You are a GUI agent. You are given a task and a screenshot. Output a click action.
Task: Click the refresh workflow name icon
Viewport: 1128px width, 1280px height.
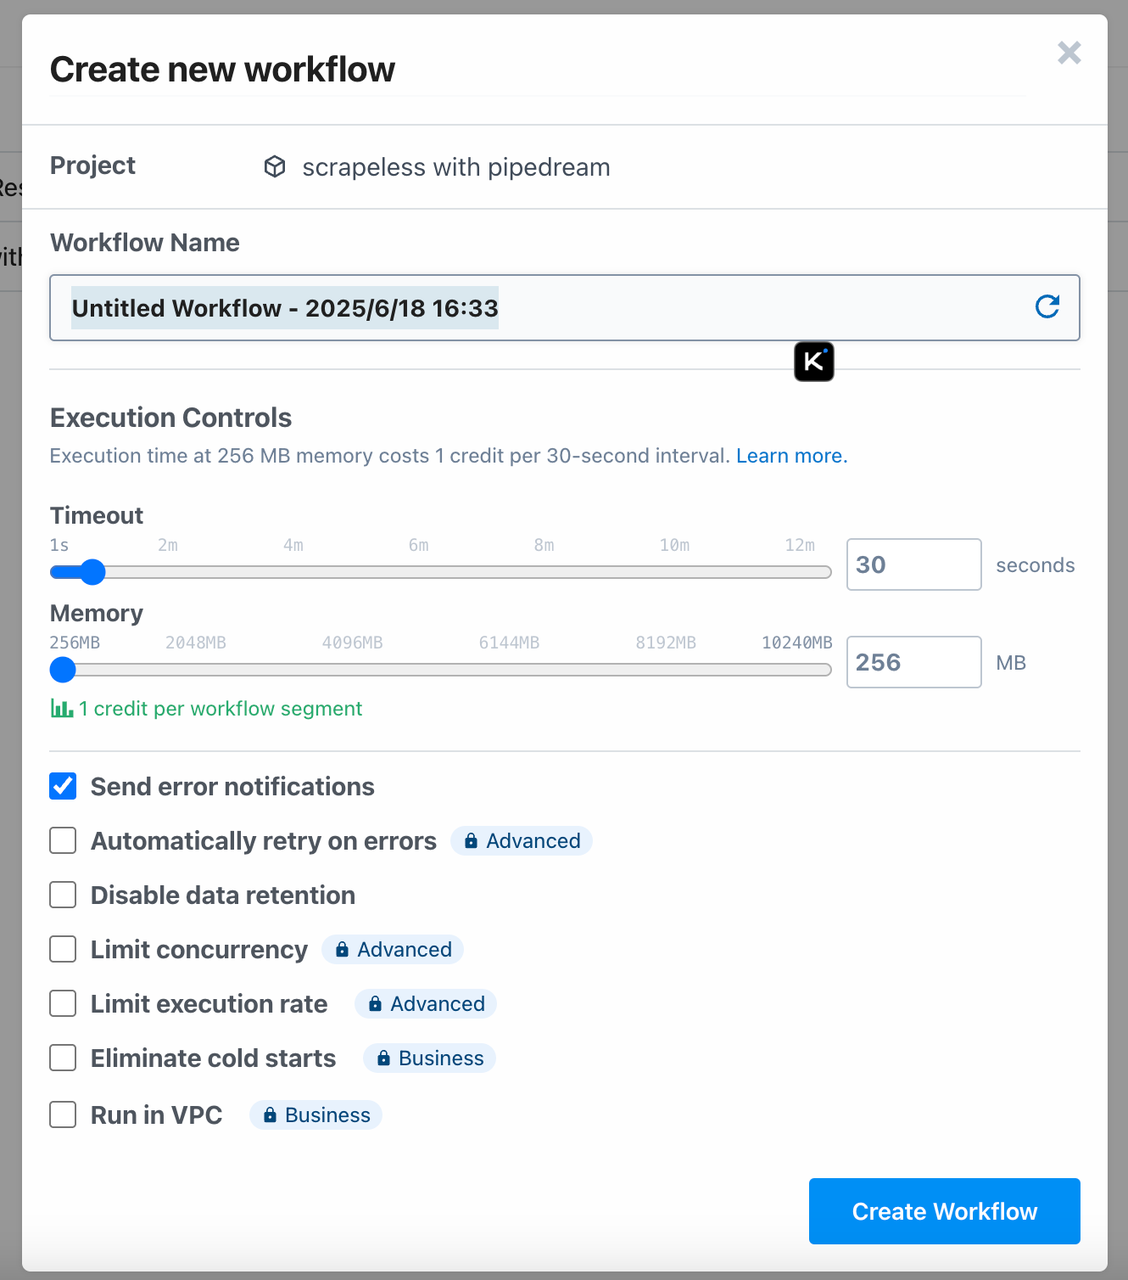click(1047, 307)
